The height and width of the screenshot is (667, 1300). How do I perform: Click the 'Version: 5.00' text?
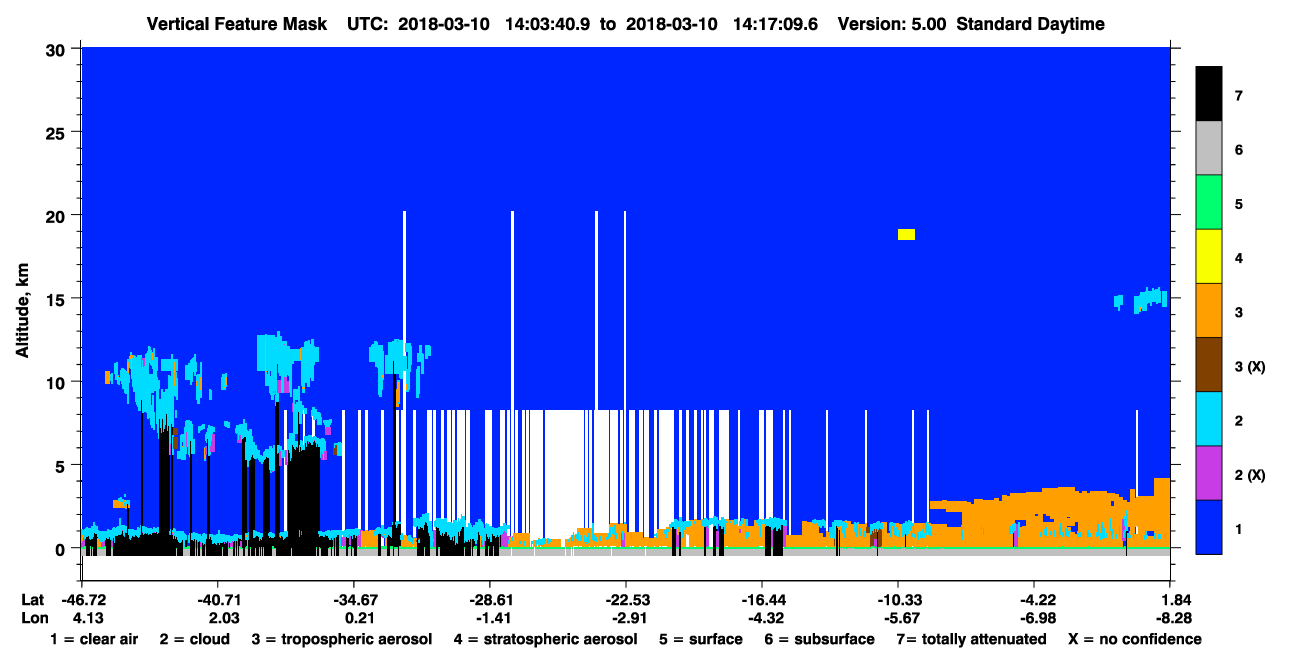tap(892, 24)
